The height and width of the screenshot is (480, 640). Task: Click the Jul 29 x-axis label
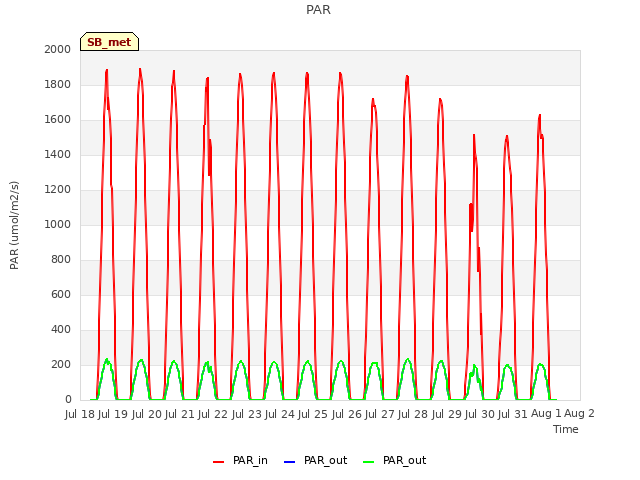pyautogui.click(x=447, y=414)
